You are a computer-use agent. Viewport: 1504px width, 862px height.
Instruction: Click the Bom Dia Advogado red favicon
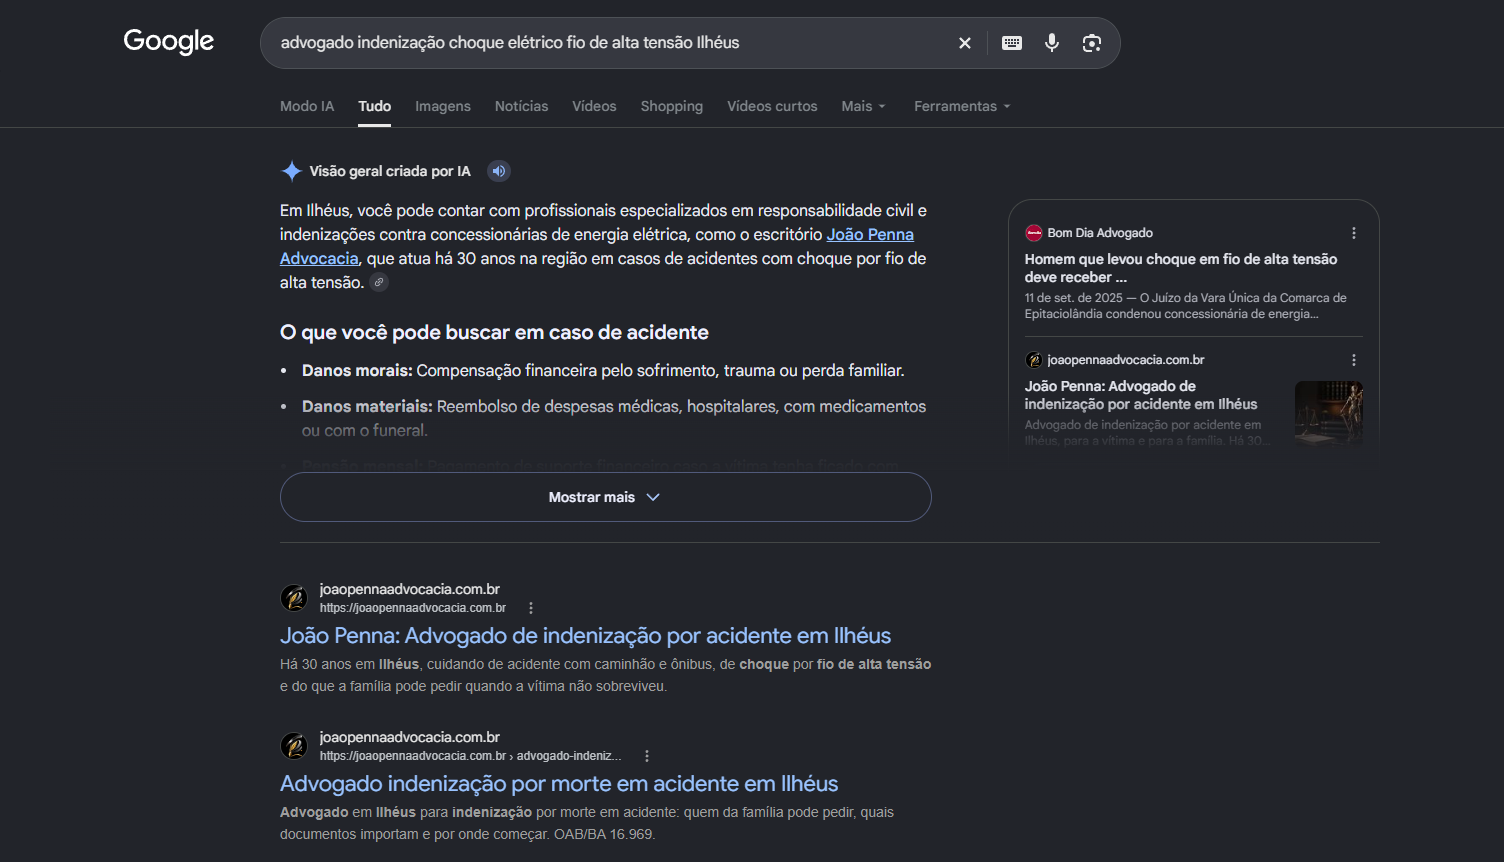[x=1034, y=233]
